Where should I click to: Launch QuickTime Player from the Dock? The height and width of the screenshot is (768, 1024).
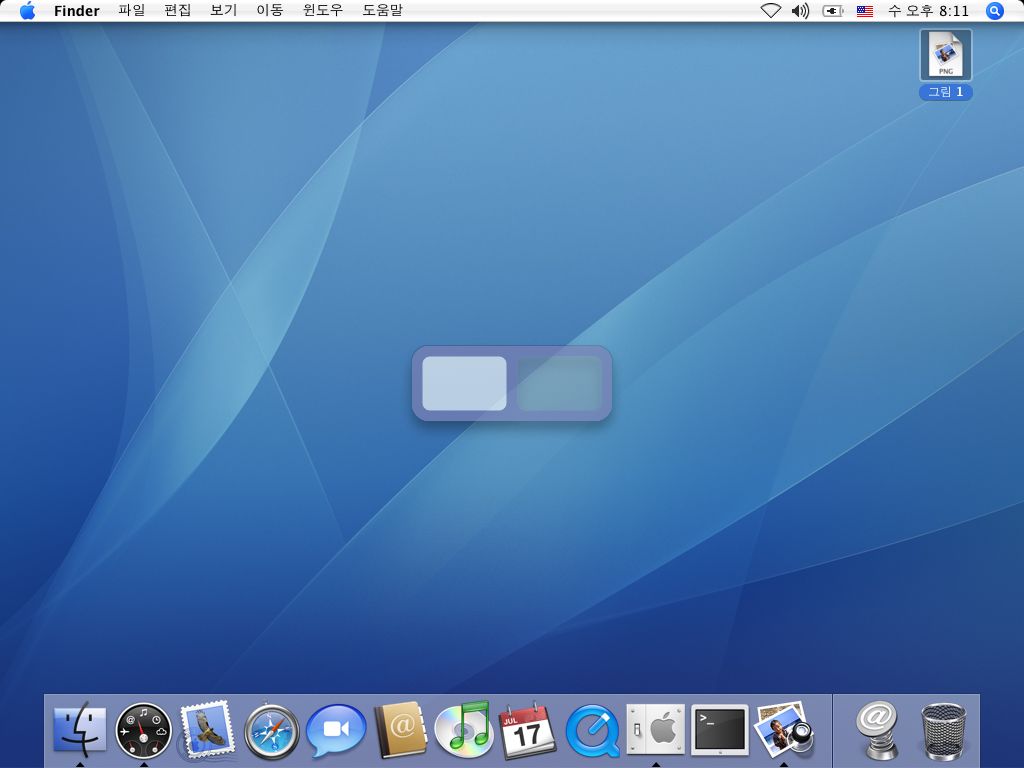[x=592, y=730]
